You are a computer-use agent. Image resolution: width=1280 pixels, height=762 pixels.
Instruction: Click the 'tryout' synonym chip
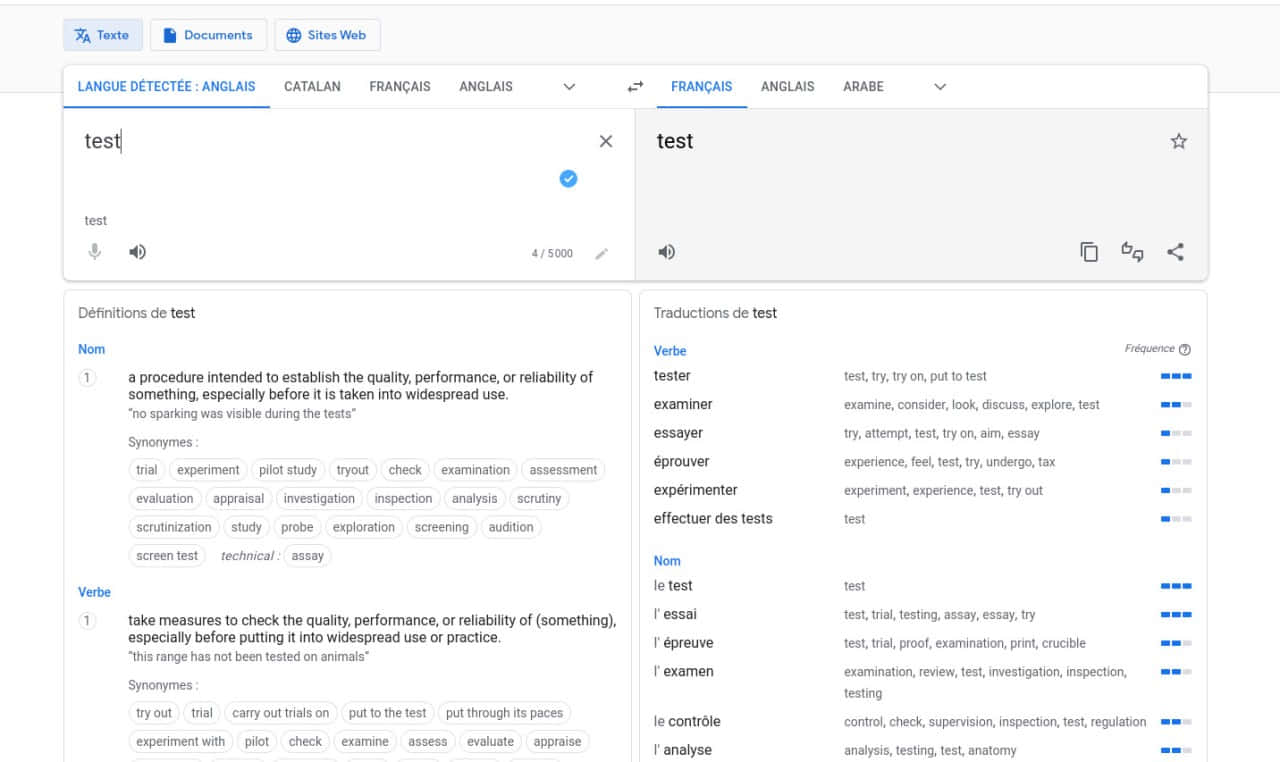click(352, 470)
